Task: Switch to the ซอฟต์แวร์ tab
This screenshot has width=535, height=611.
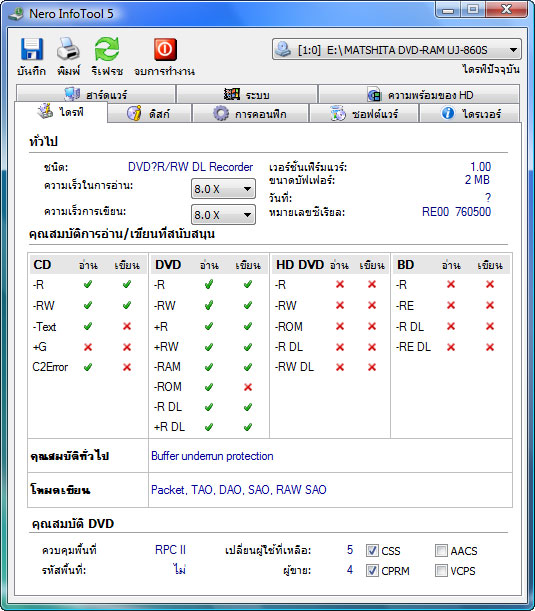Action: click(364, 113)
